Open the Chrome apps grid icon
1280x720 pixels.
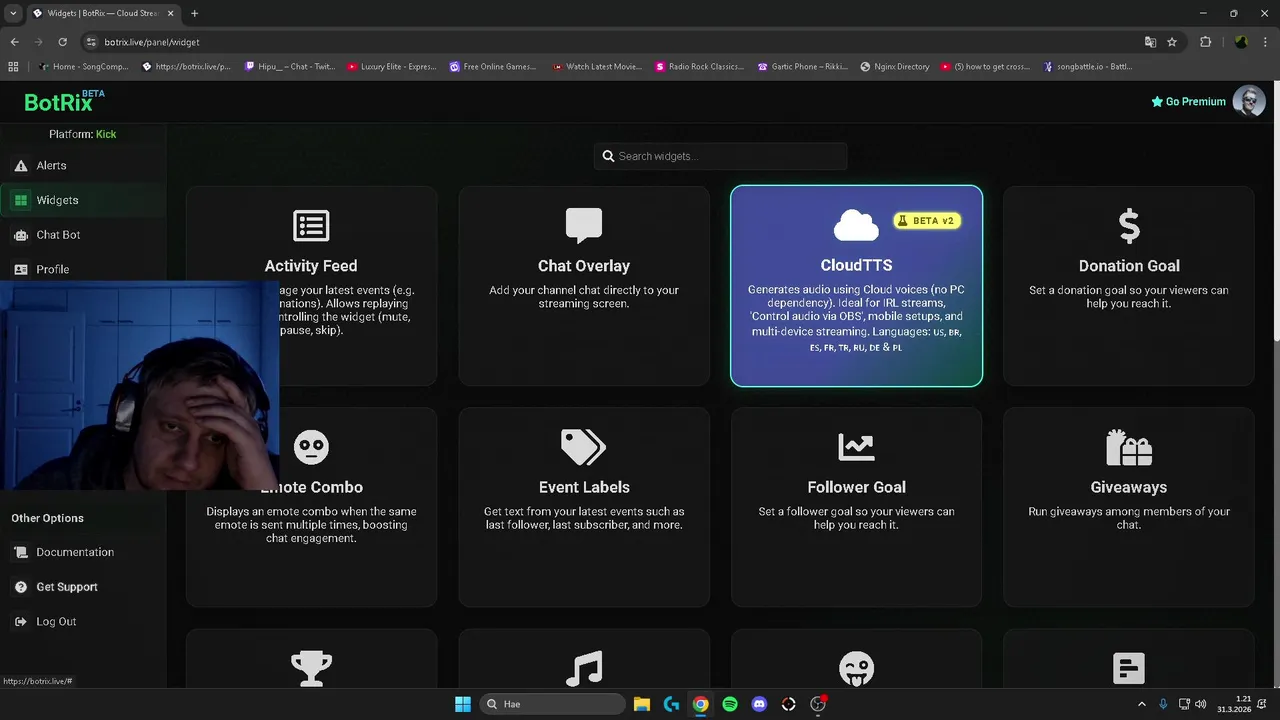(x=13, y=67)
